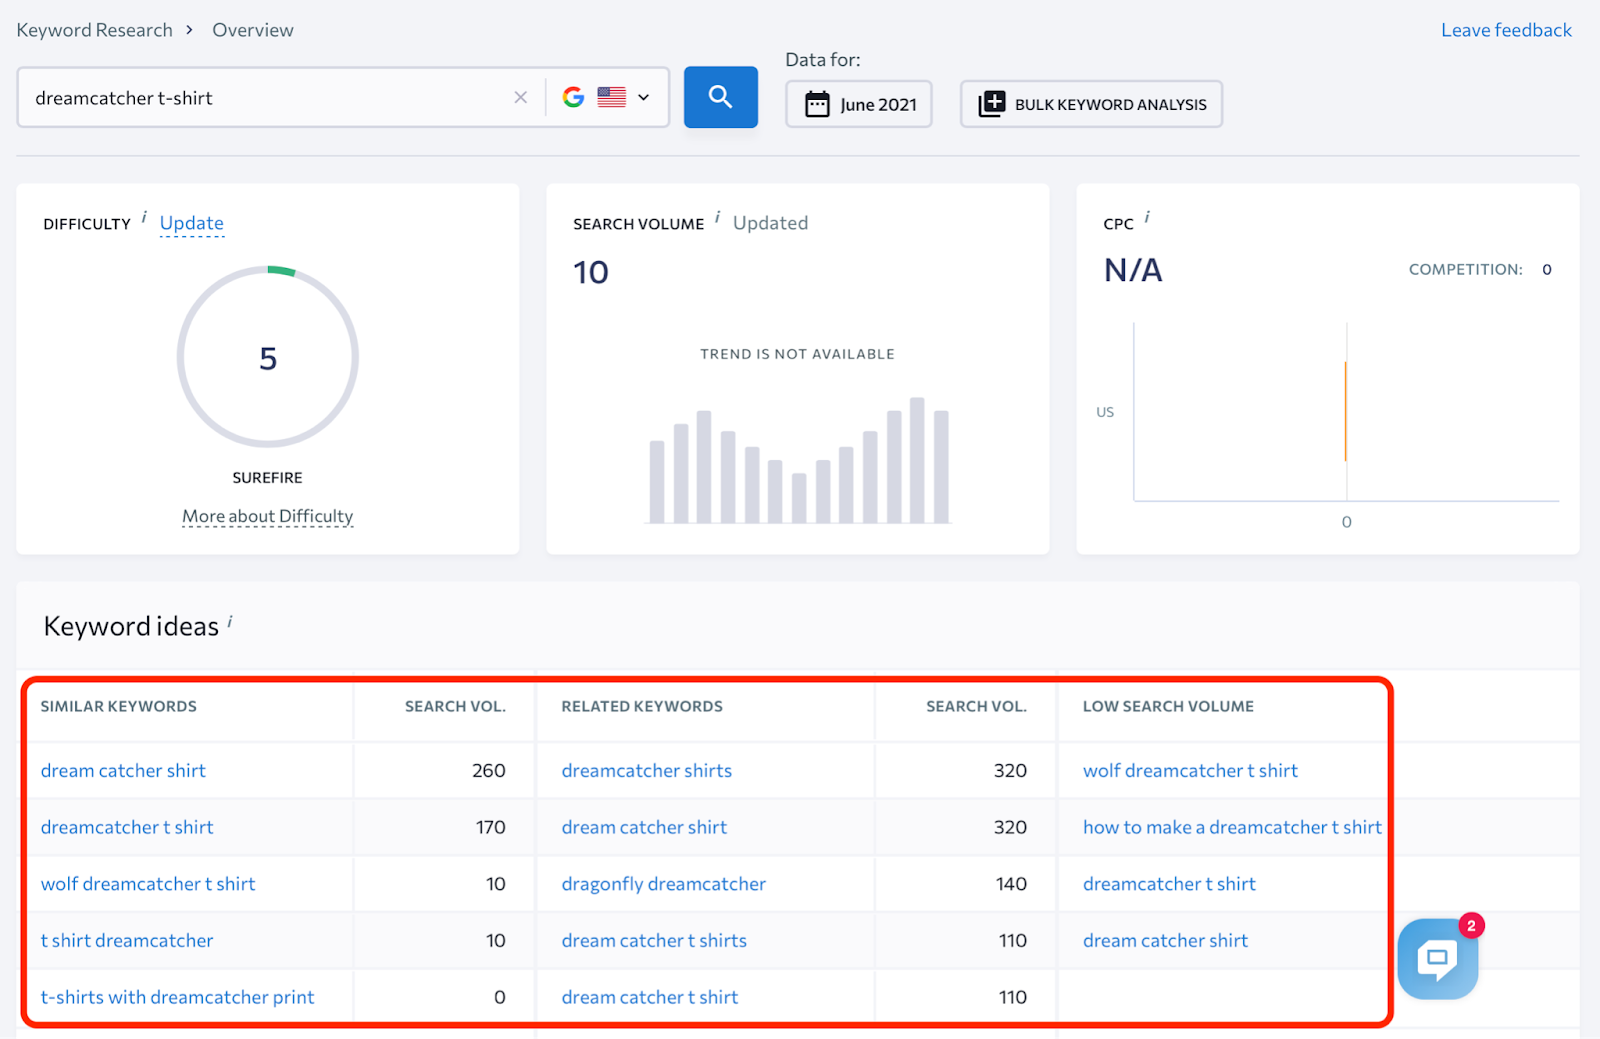Click the Leave feedback link
The image size is (1600, 1039).
[1506, 30]
